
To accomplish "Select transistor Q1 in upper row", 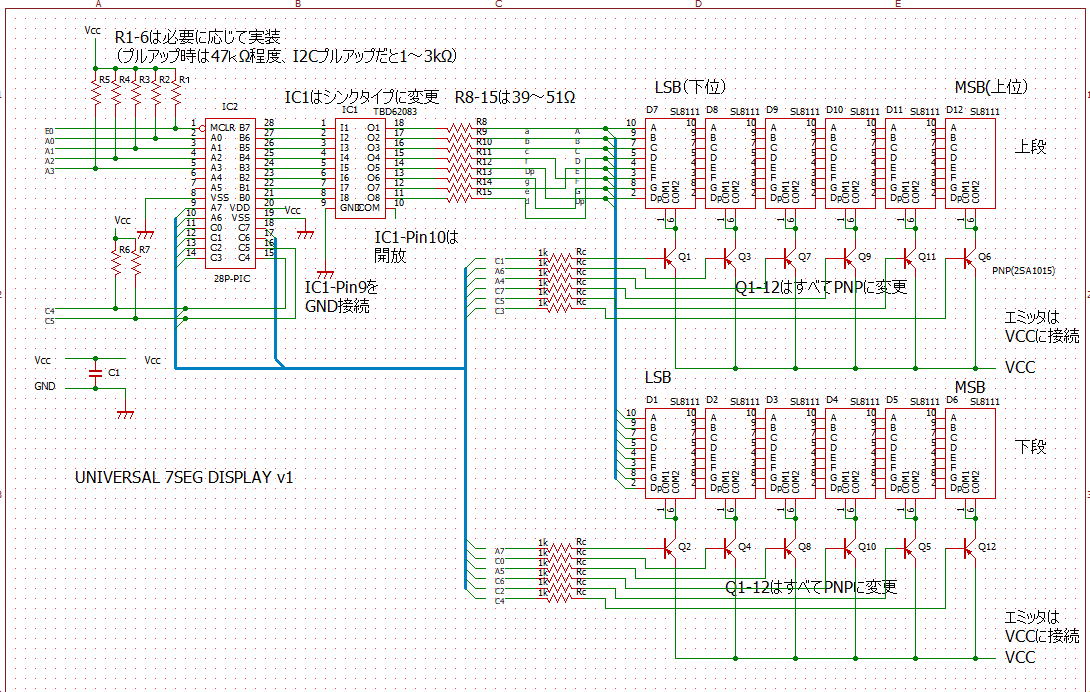I will tap(670, 259).
